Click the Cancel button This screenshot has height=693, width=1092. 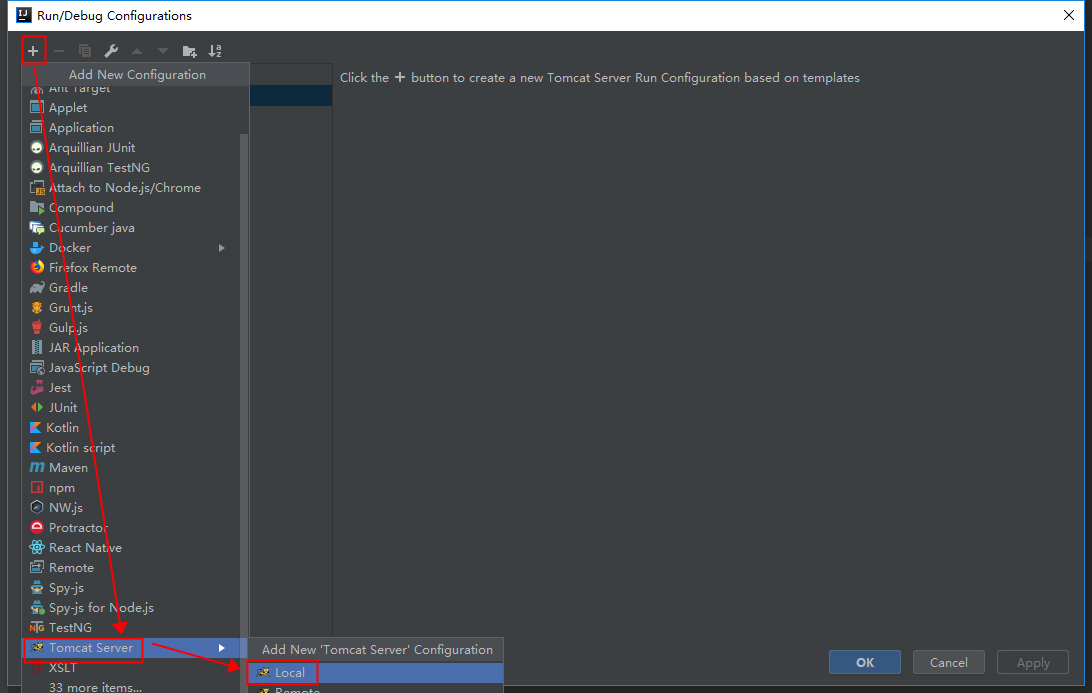(949, 662)
